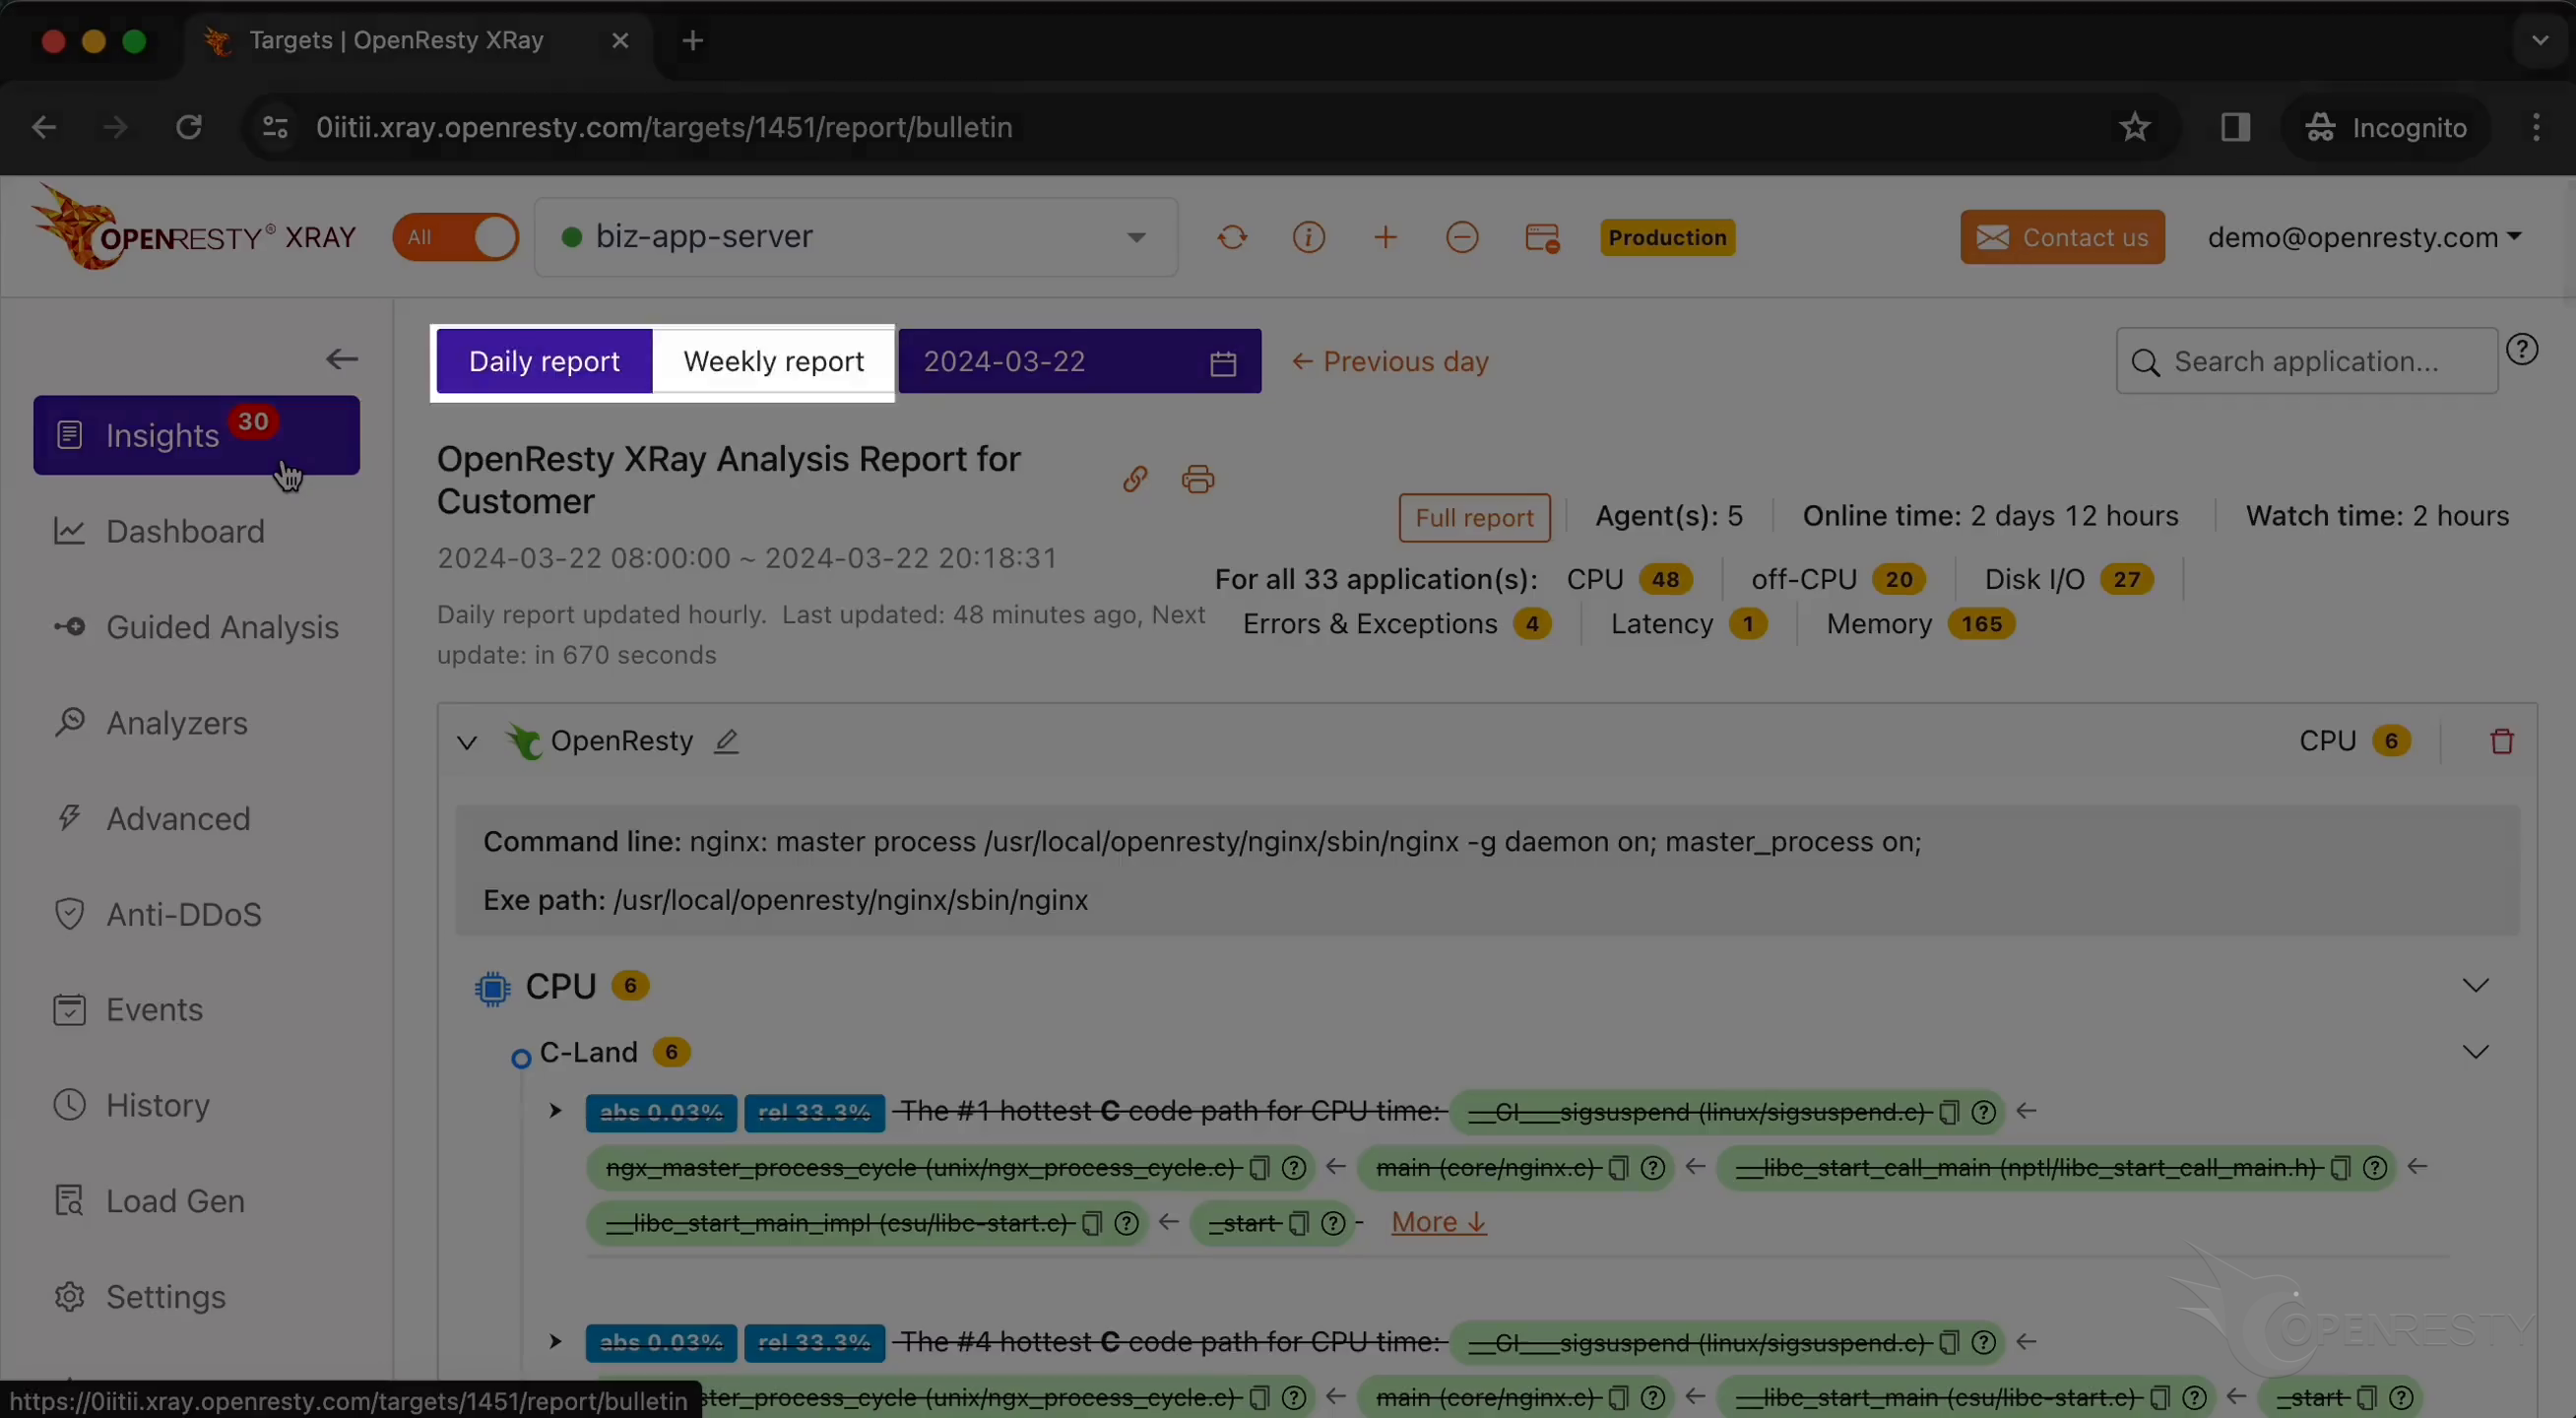Screen dimensions: 2576x1418
Task: Toggle the All switch next to logo
Action: [456, 237]
